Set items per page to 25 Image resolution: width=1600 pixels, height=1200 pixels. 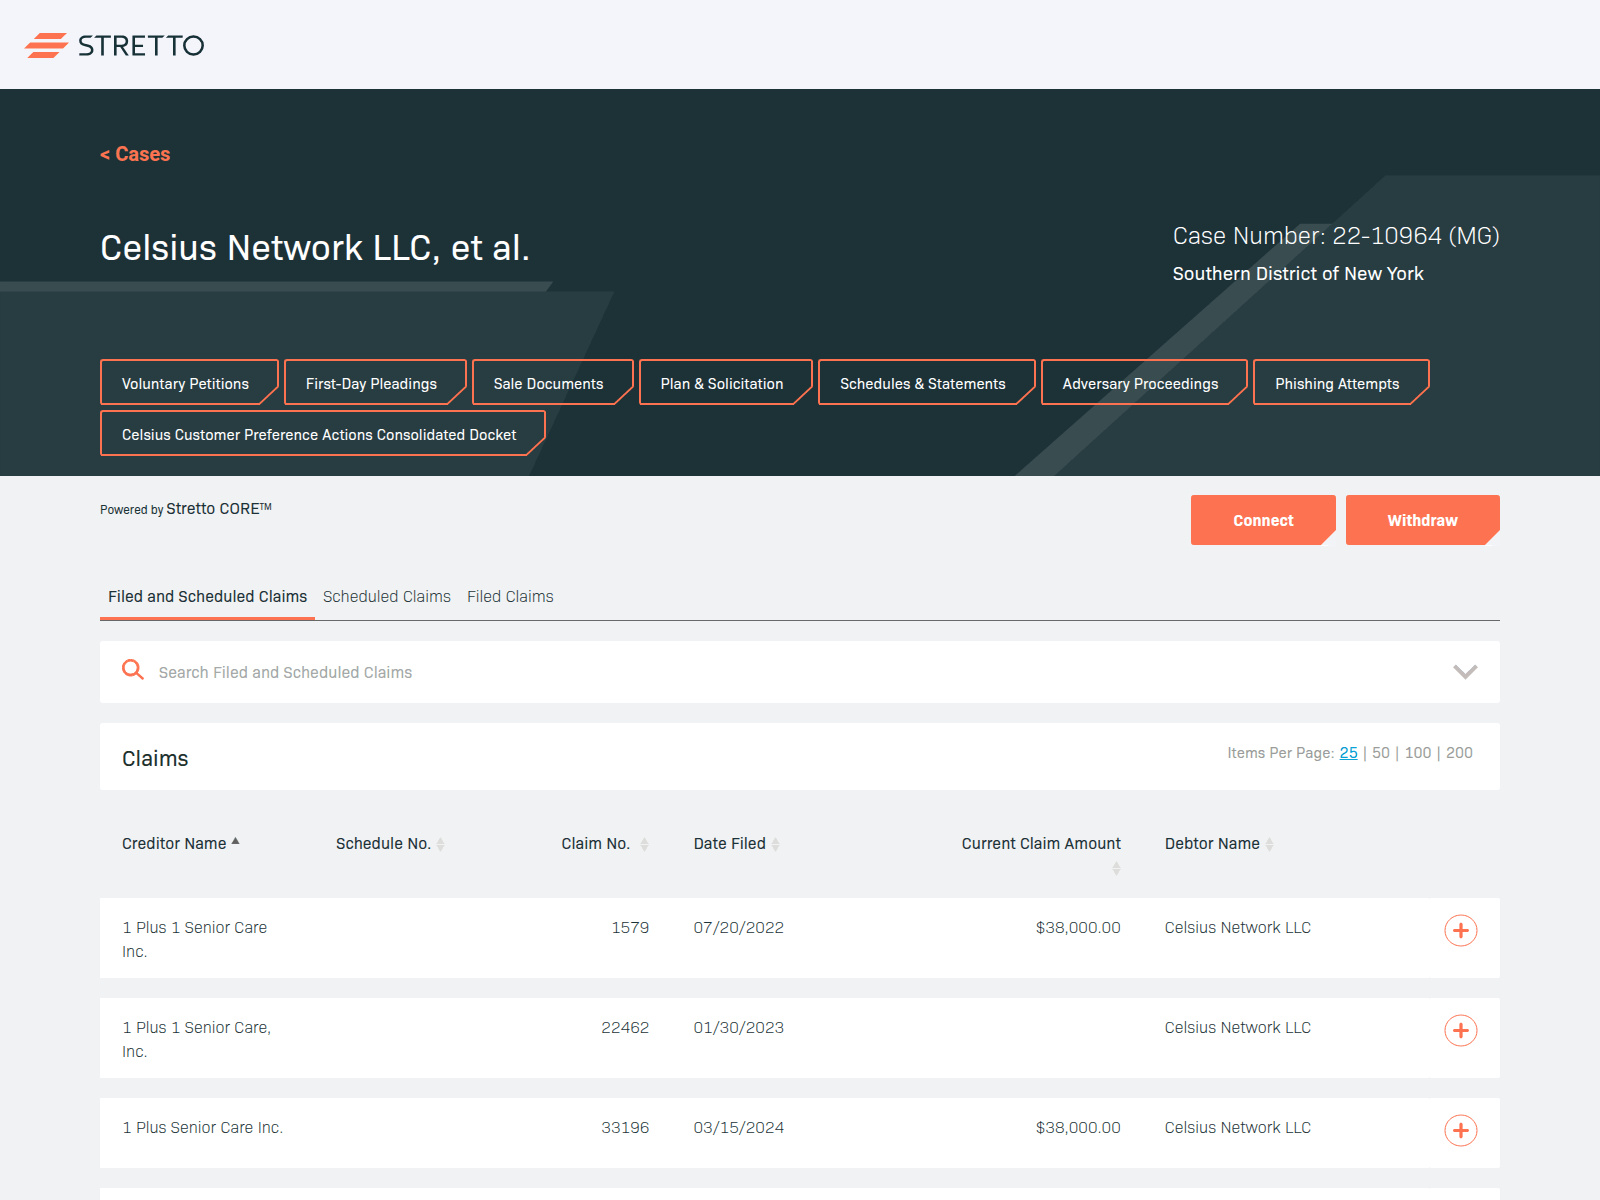point(1349,753)
